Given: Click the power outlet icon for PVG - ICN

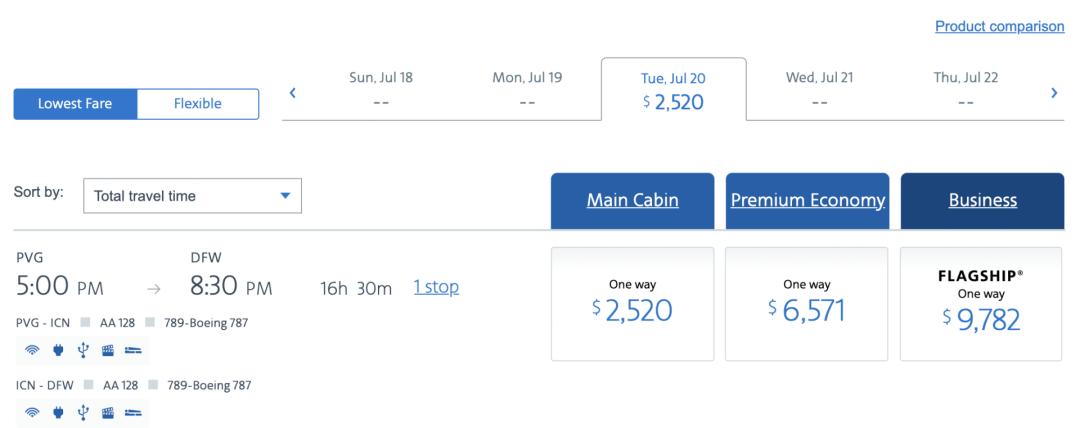Looking at the screenshot, I should [57, 350].
